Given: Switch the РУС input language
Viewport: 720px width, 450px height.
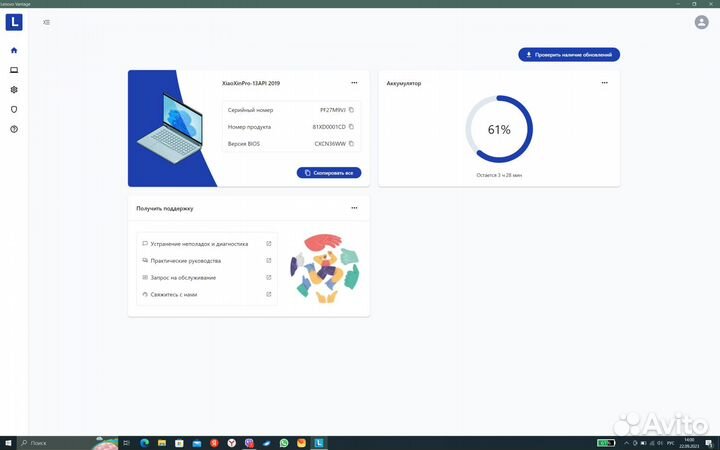Looking at the screenshot, I should pos(671,443).
